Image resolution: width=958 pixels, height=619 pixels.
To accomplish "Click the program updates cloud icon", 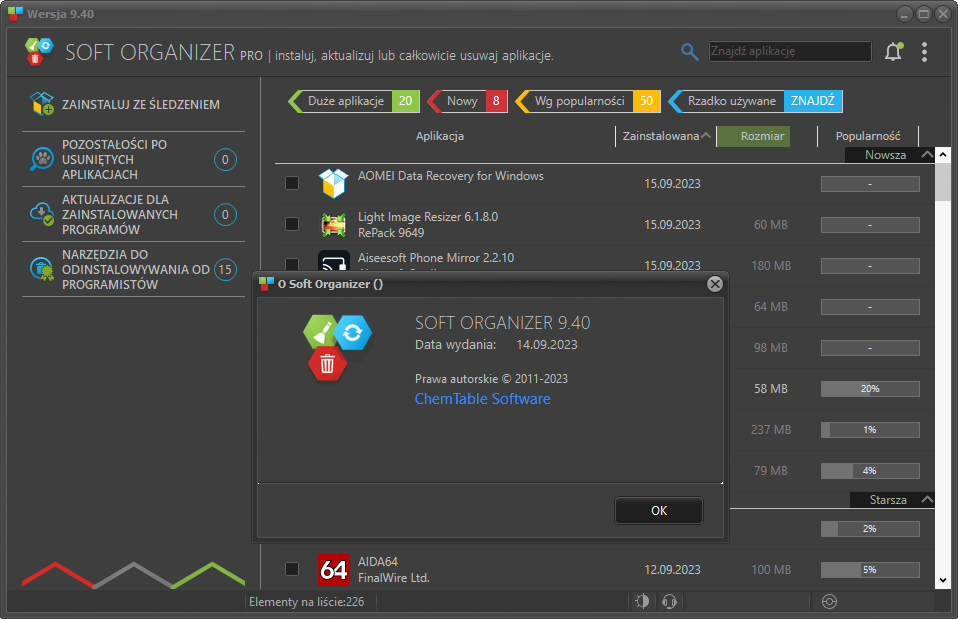I will pyautogui.click(x=42, y=214).
